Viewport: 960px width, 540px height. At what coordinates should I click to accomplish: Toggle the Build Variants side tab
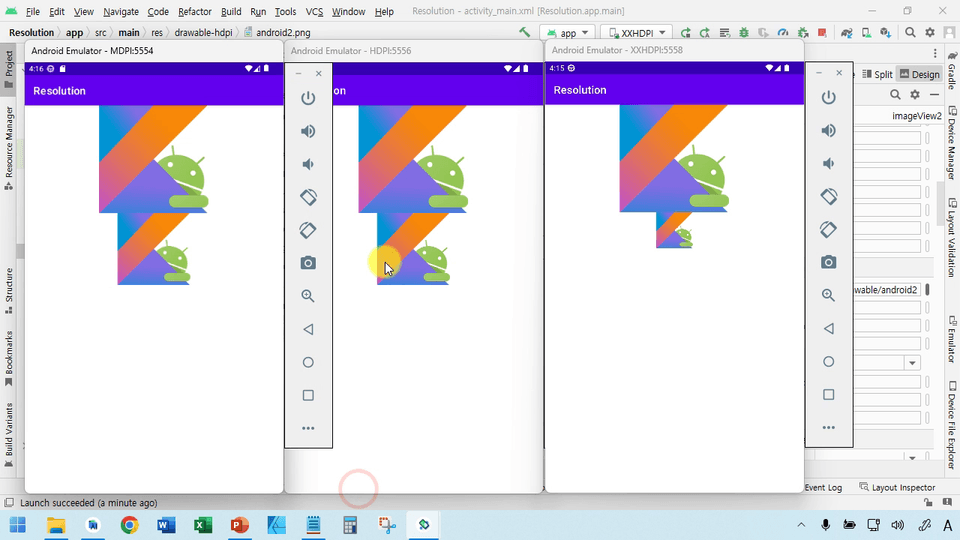[x=9, y=435]
